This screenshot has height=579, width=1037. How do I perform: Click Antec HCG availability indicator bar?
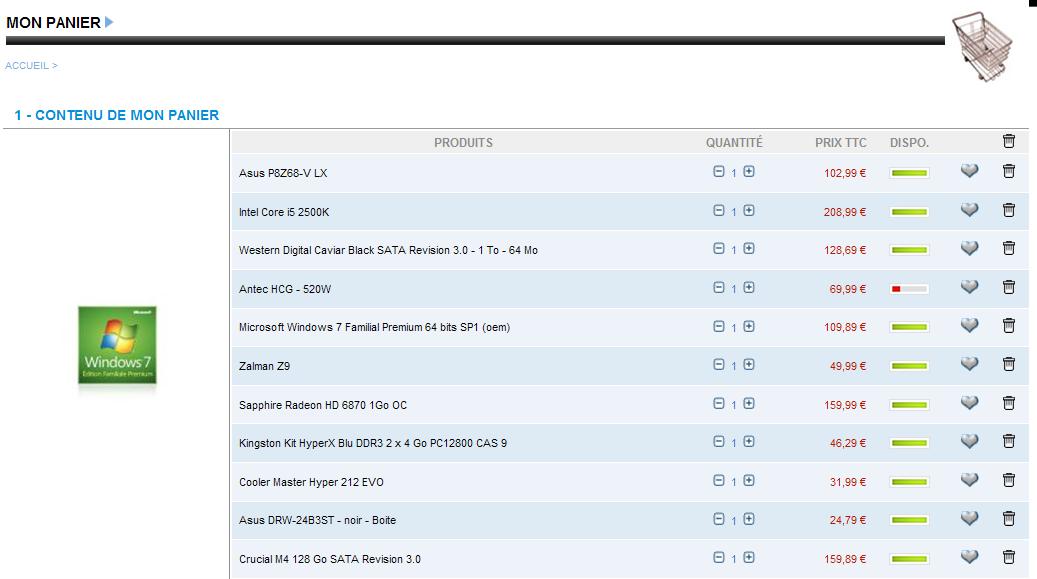[909, 289]
